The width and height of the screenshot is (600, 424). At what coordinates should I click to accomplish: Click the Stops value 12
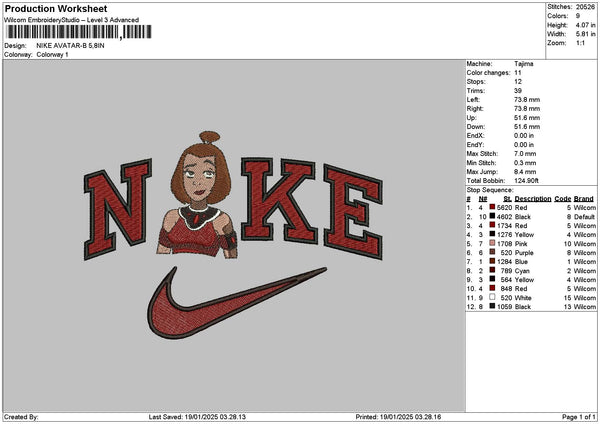518,82
